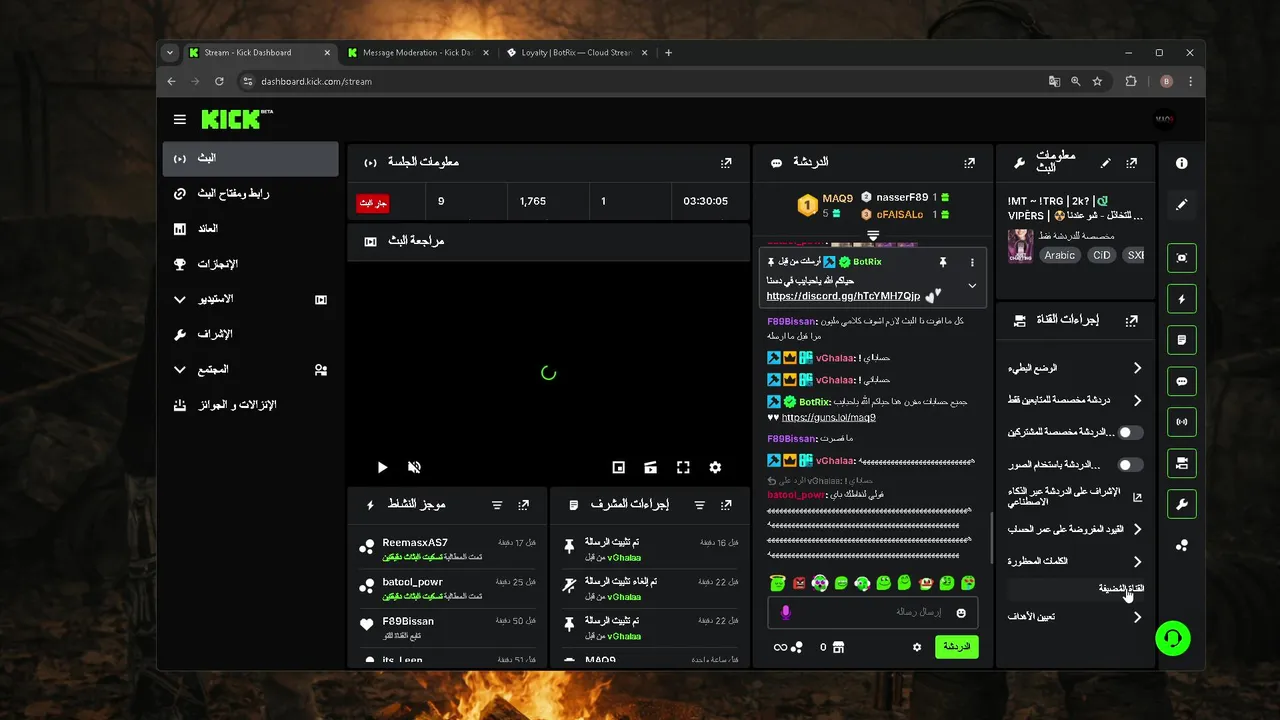Toggle الدردشة مخصصة للمشتركين subscribers-only chat switch

[1130, 433]
